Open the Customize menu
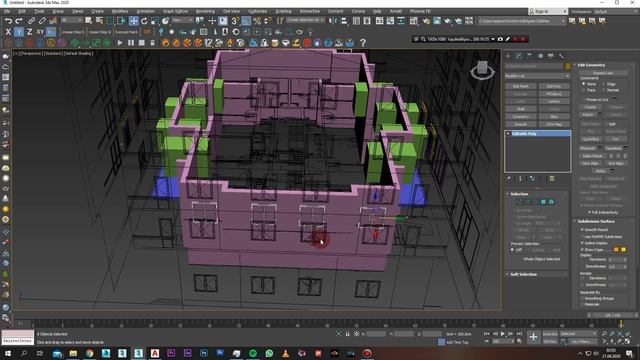This screenshot has width=640, height=360. pos(258,11)
